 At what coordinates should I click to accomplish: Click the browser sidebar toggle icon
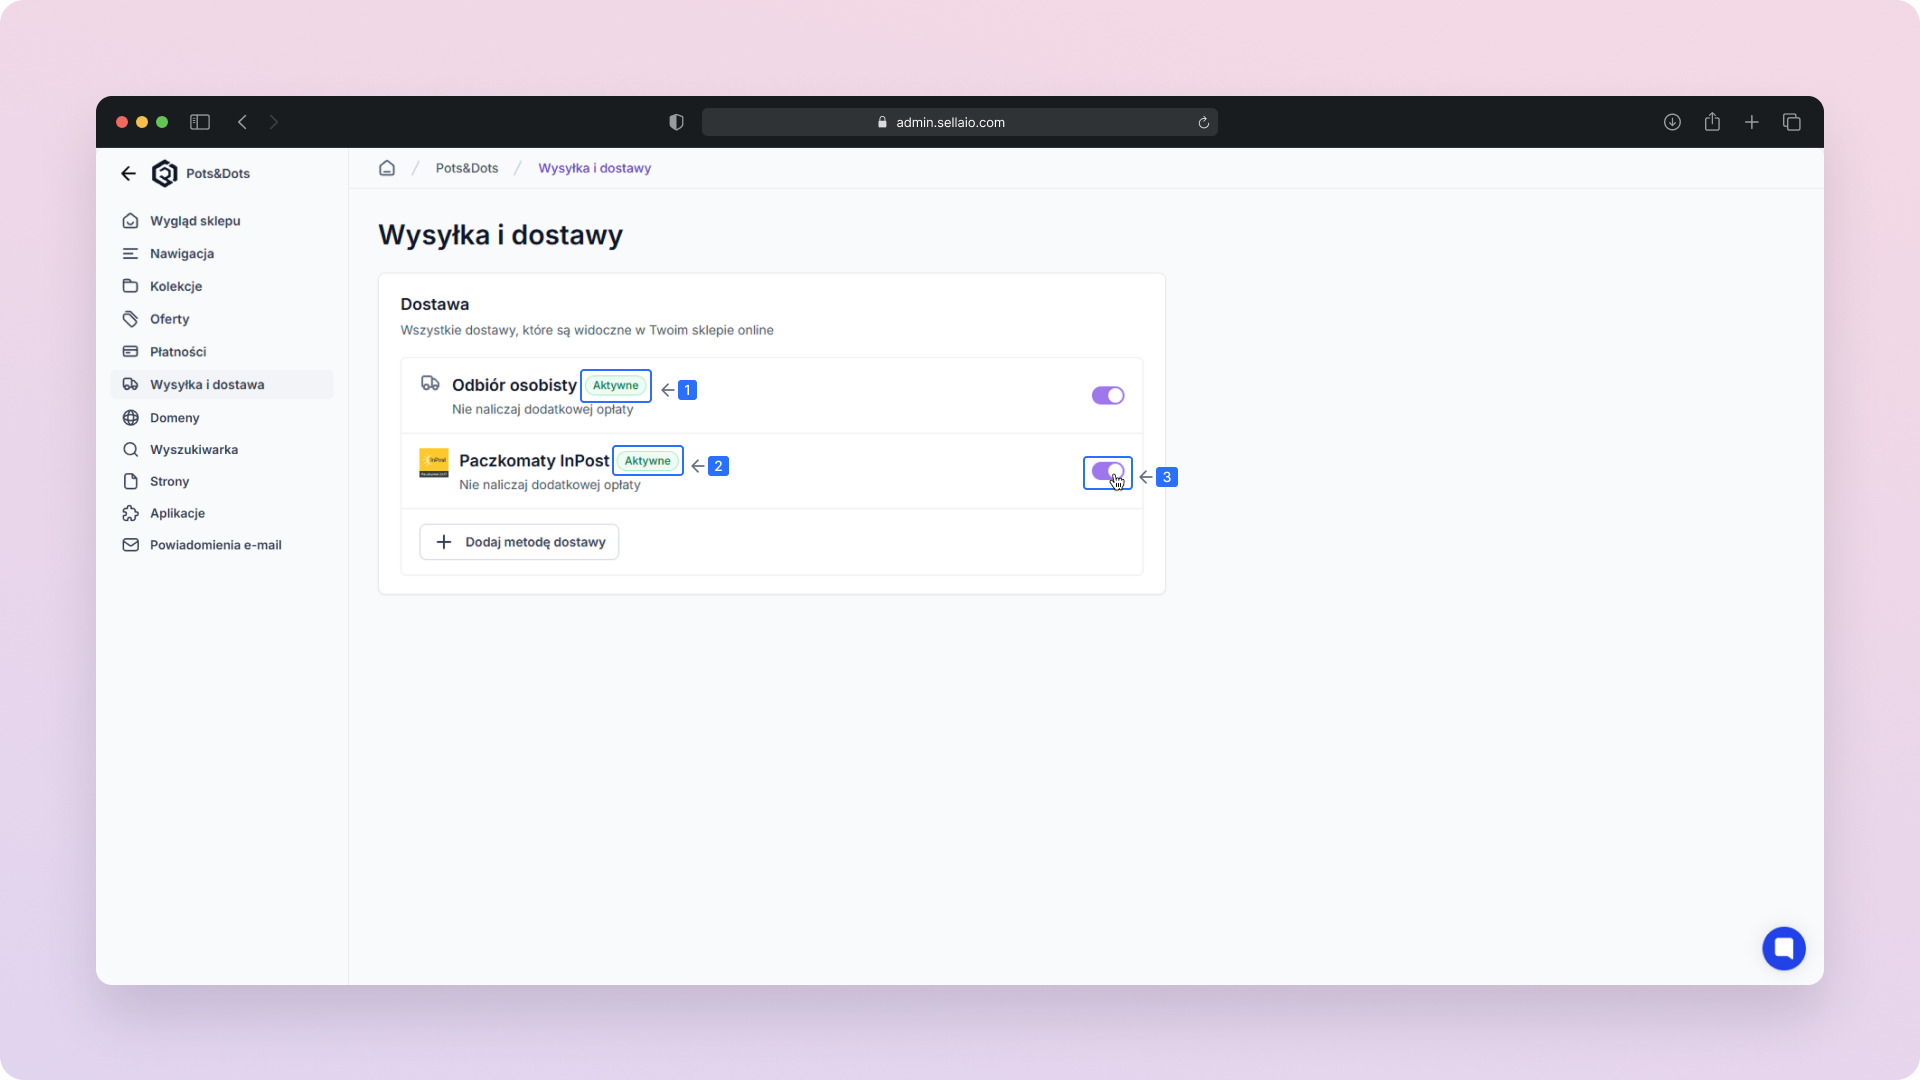(x=200, y=122)
